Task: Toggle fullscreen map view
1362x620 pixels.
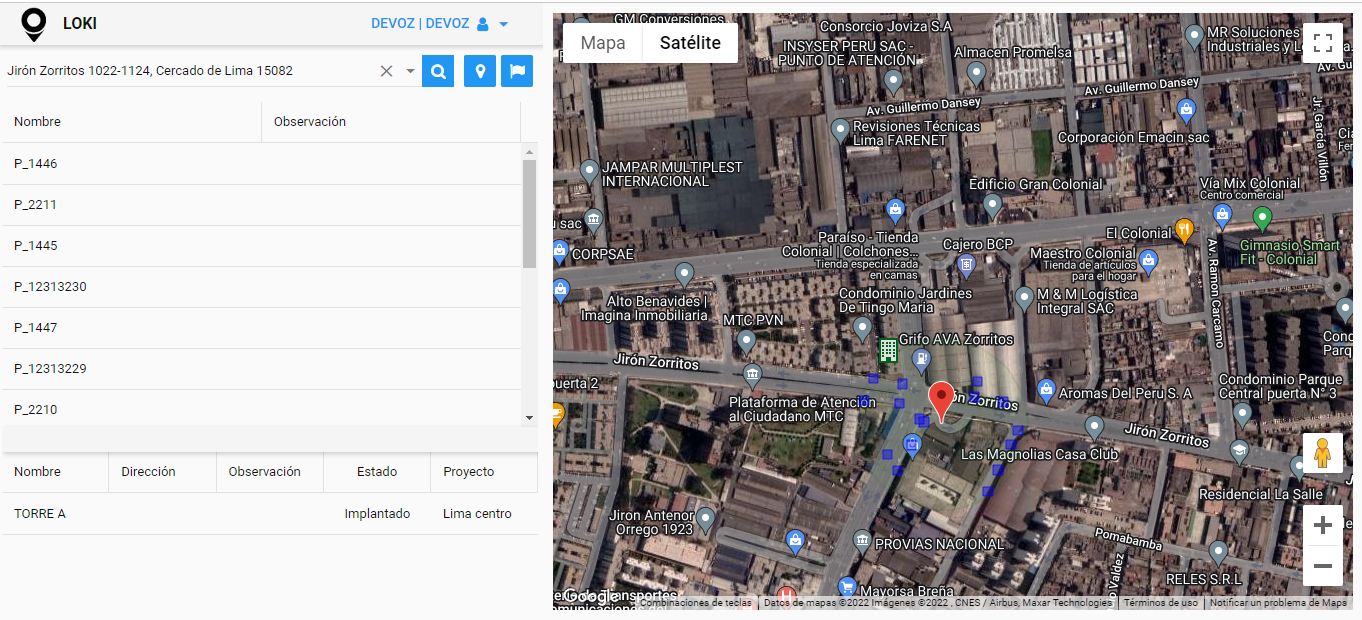Action: coord(1323,43)
